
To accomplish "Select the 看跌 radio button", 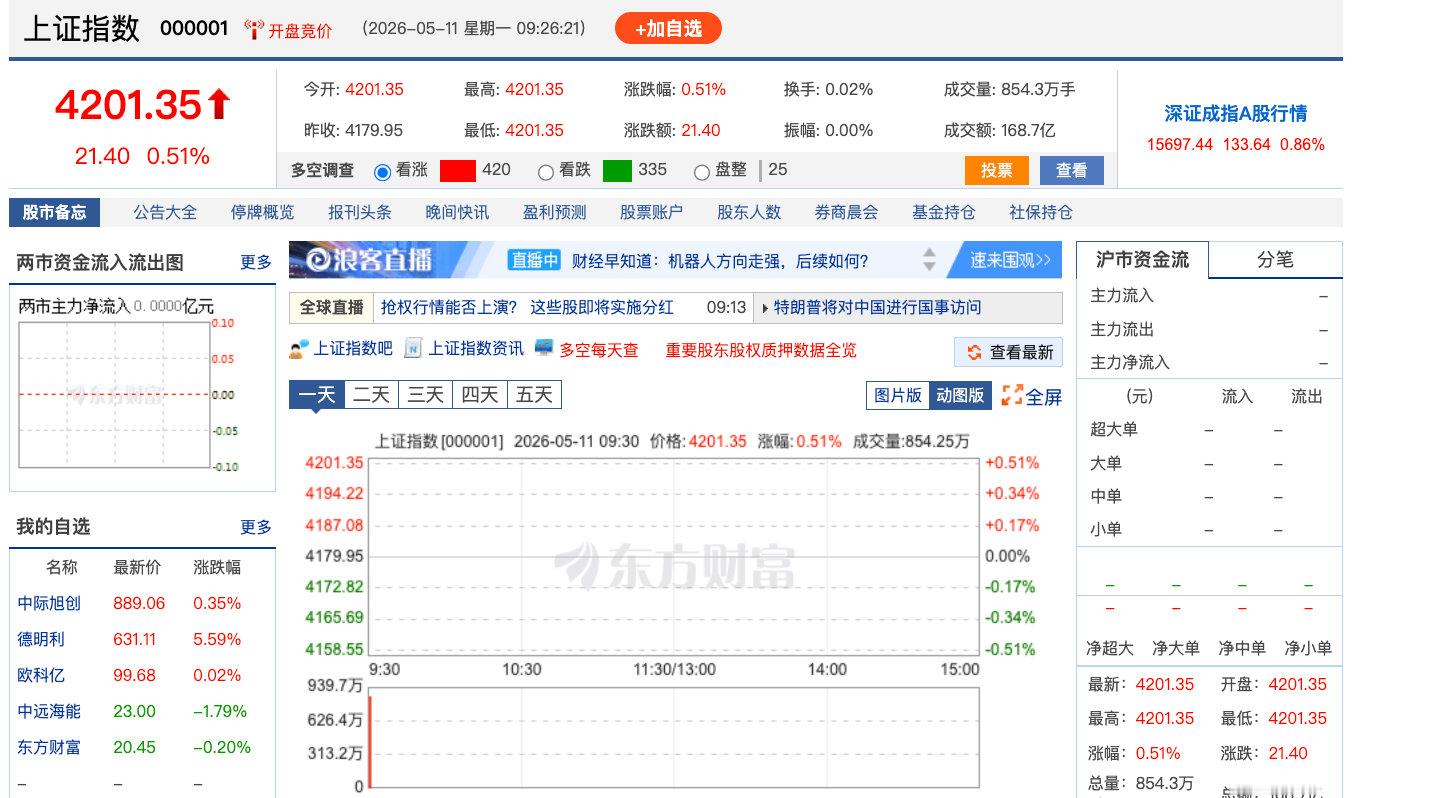I will tap(545, 171).
